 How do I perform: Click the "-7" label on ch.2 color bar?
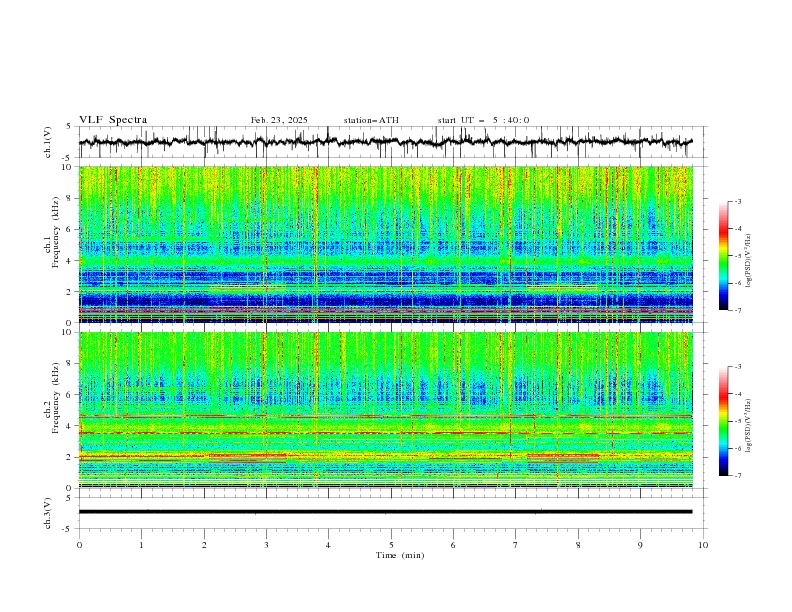click(x=737, y=476)
